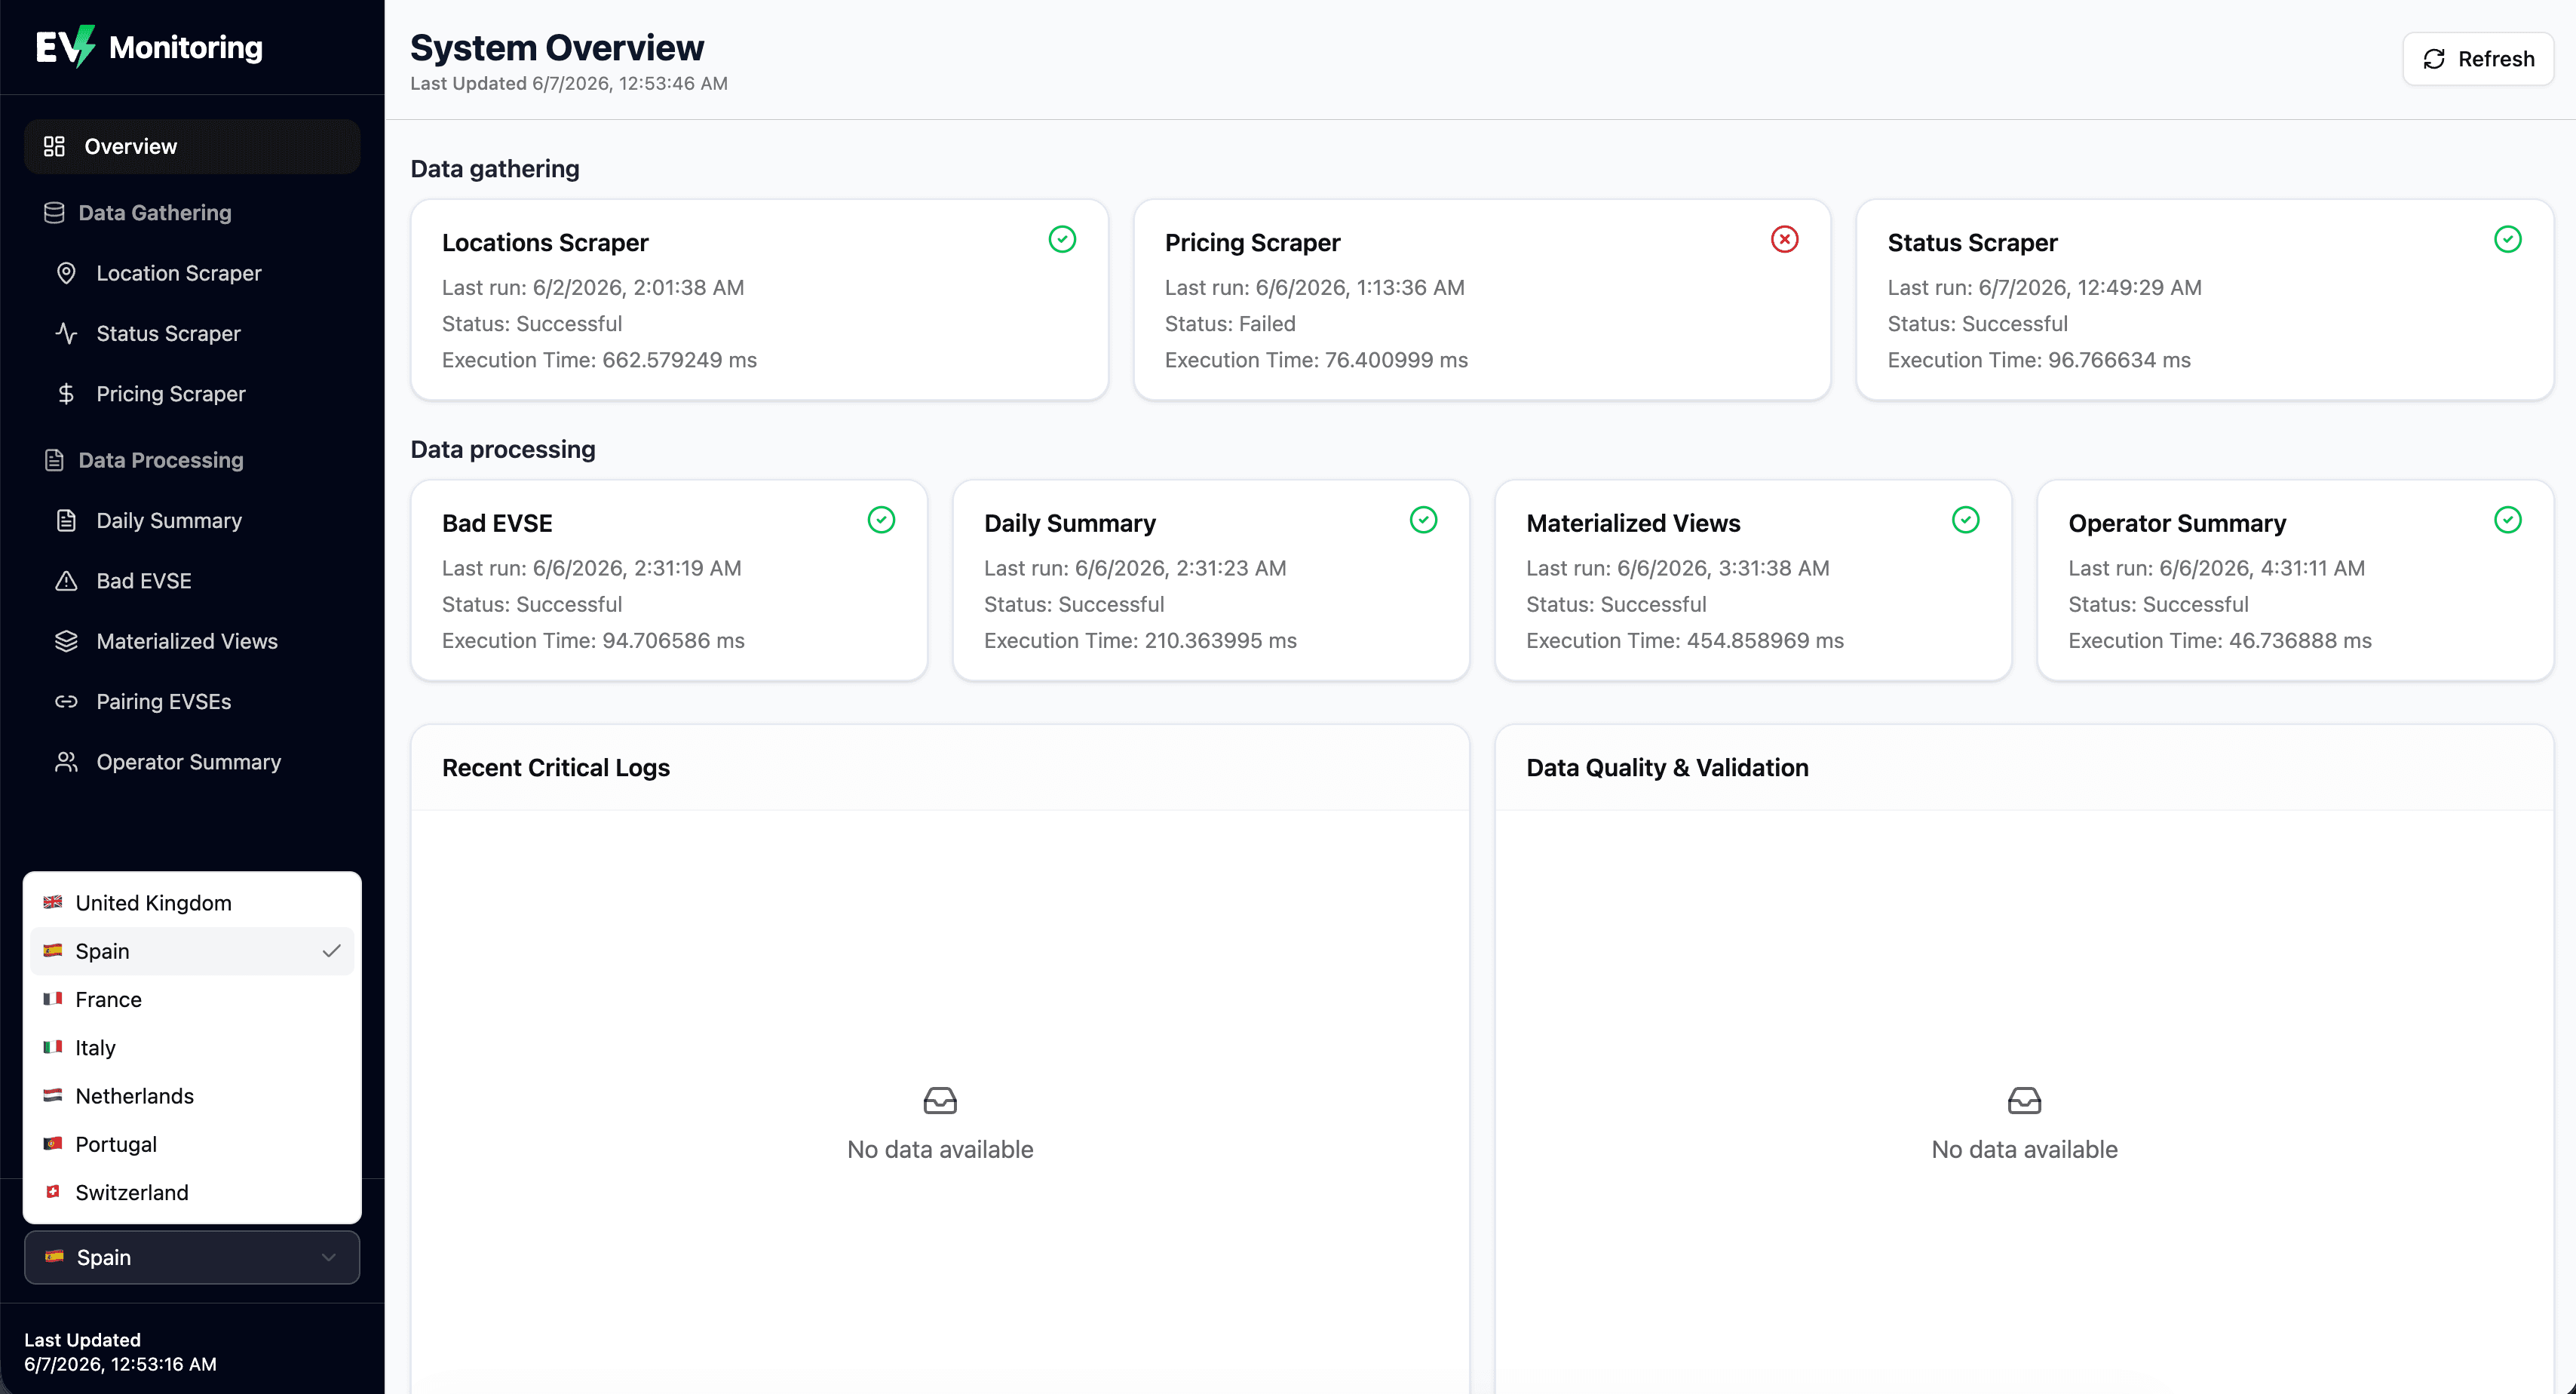Viewport: 2576px width, 1394px height.
Task: Click the Status Scraper card title
Action: point(1972,242)
